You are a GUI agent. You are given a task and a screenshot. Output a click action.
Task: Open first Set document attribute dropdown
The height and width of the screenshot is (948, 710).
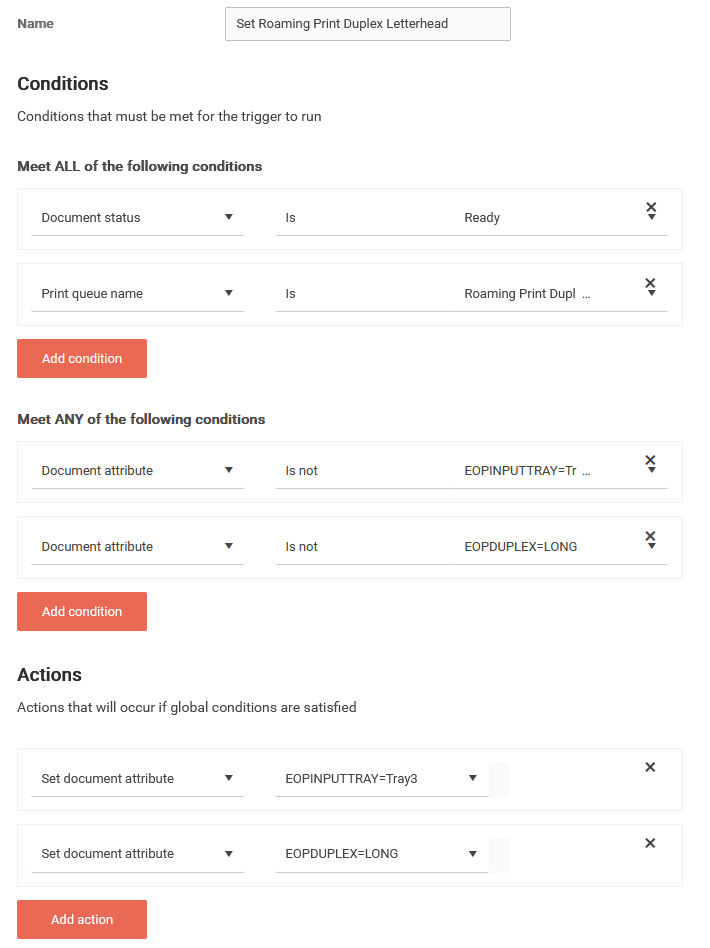point(137,779)
